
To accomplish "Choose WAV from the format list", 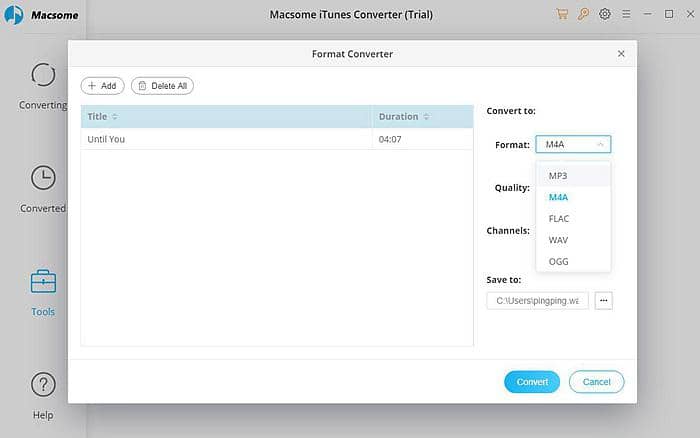I will click(573, 240).
